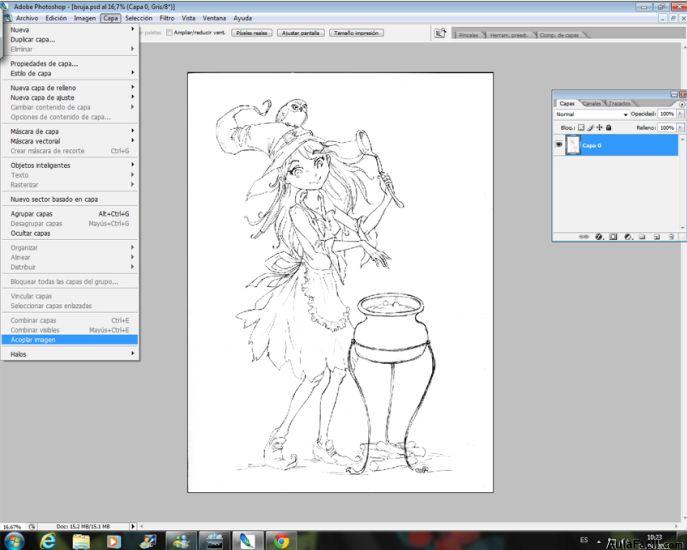Screen dimensions: 687x550
Task: Click Píxeles reales button
Action: [x=251, y=33]
